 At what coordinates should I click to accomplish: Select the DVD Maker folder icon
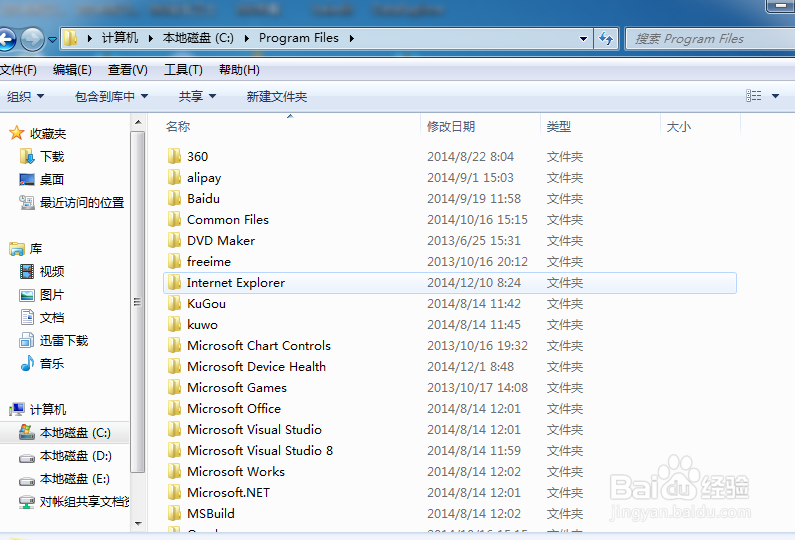[174, 240]
